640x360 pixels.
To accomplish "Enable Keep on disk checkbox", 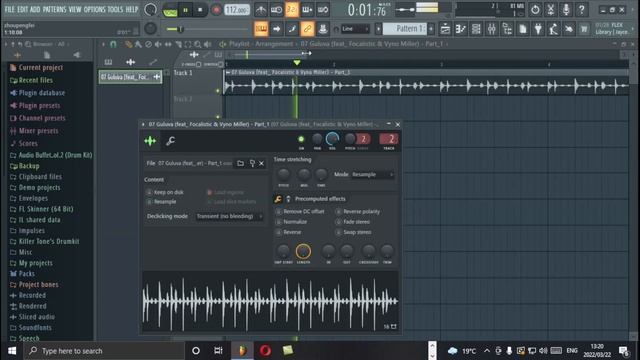I will coord(149,192).
